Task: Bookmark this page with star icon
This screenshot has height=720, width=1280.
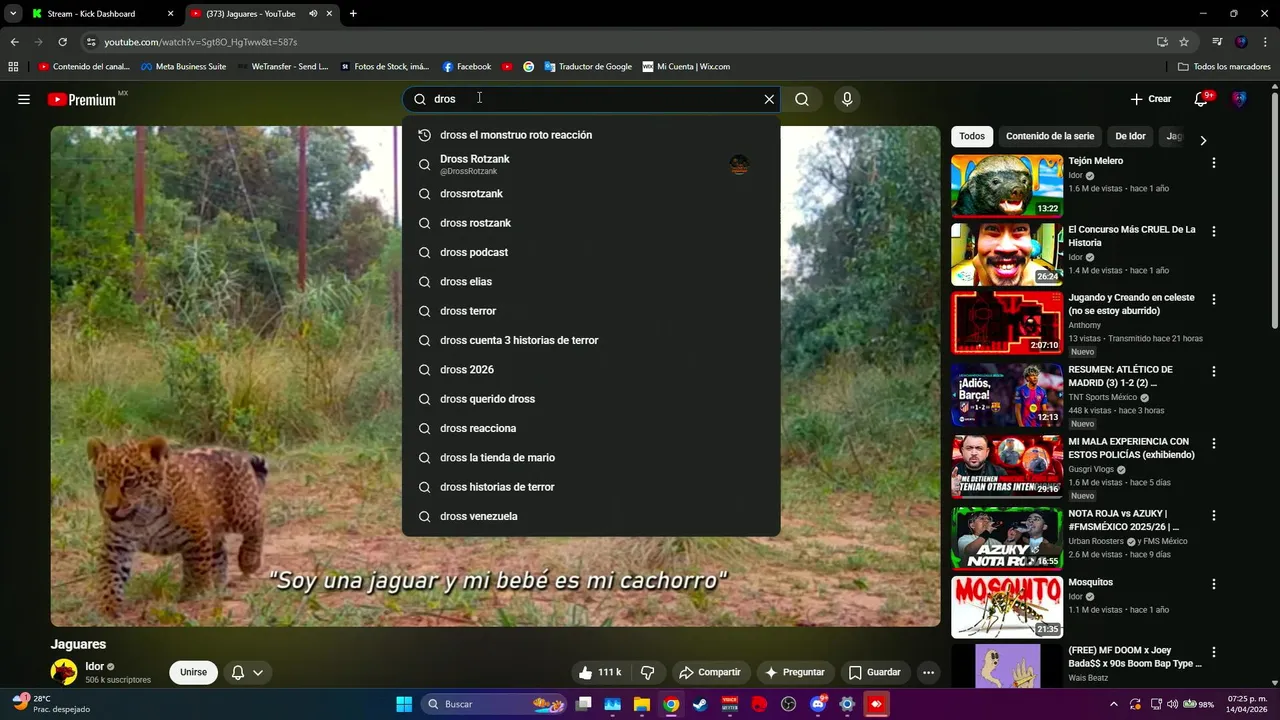Action: coord(1184,42)
